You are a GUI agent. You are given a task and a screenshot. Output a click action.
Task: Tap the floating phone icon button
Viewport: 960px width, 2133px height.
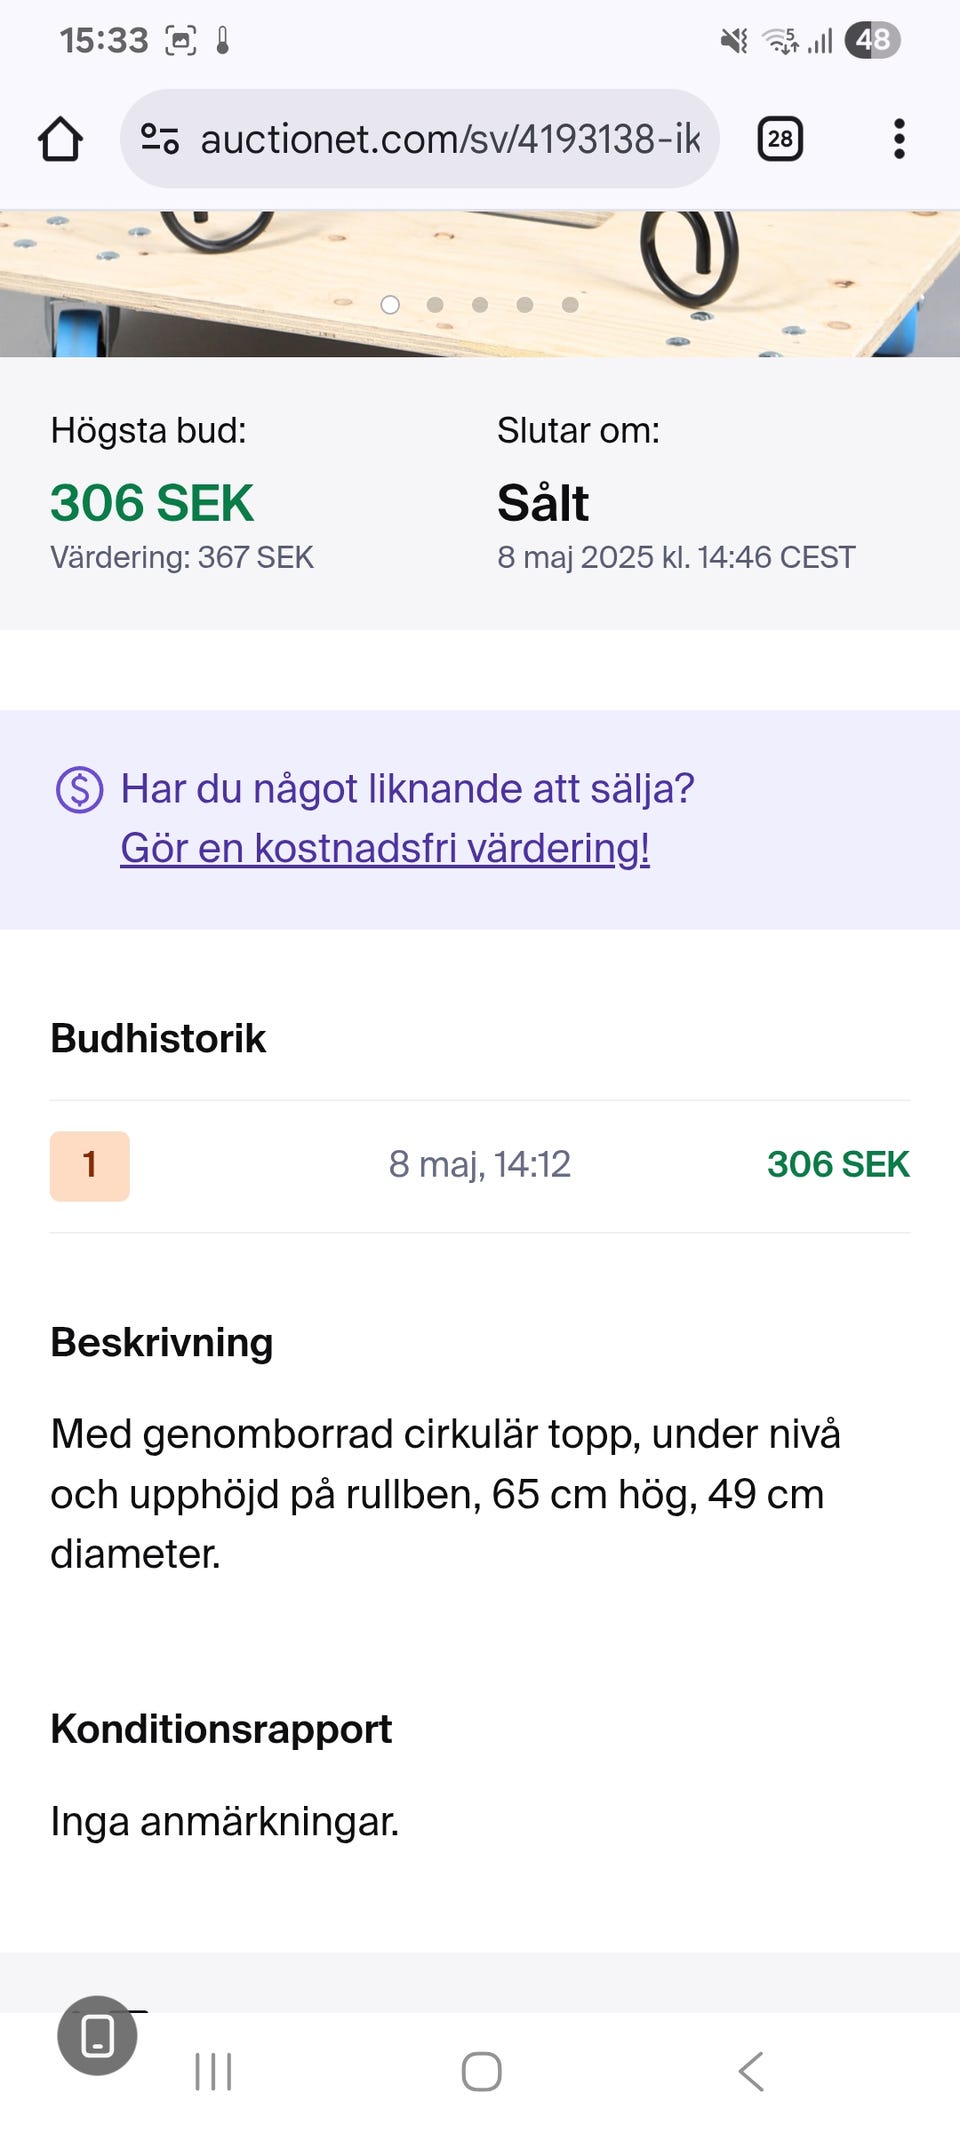(97, 2035)
